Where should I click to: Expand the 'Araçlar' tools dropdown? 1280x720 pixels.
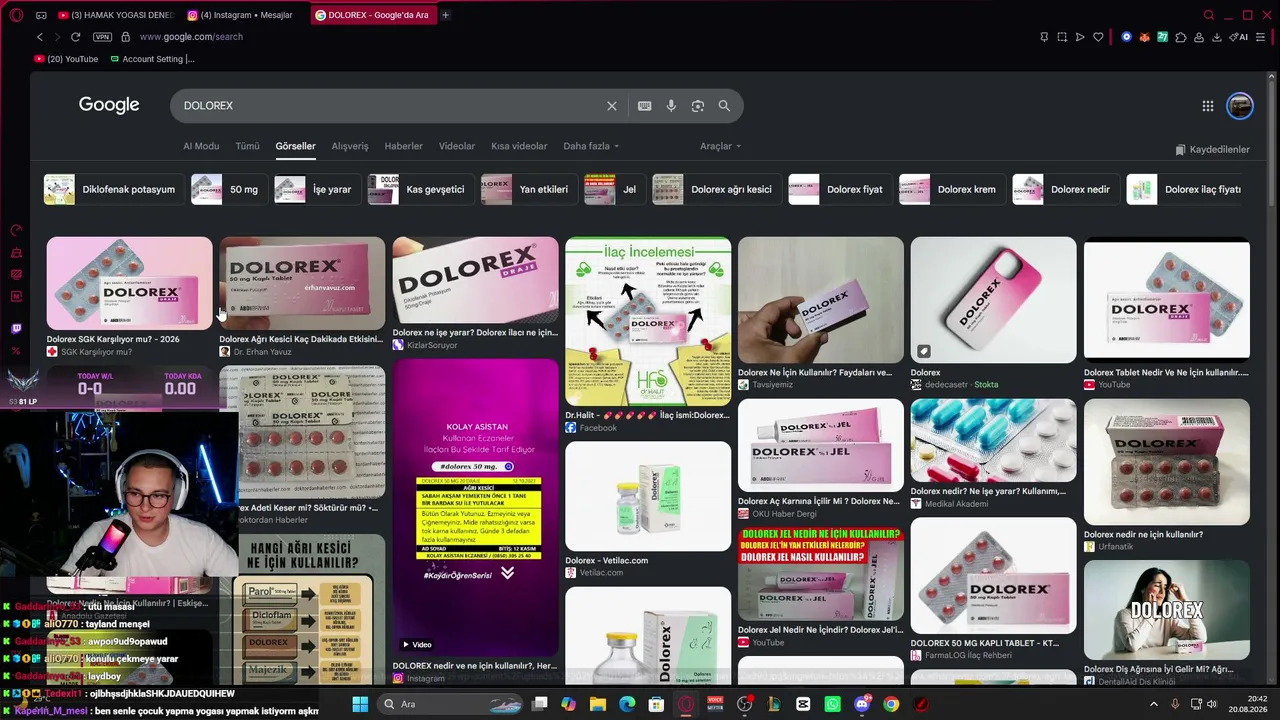tap(720, 146)
